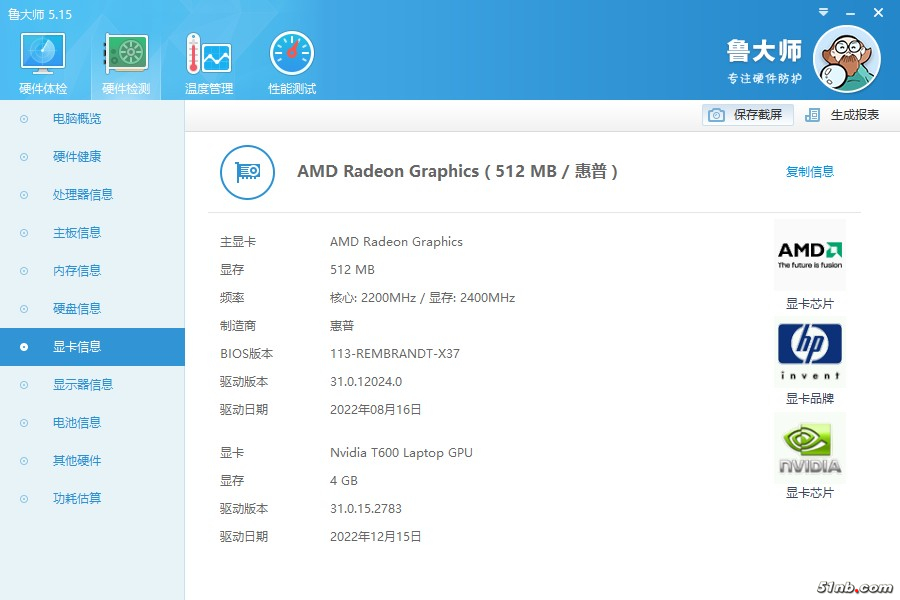The image size is (900, 600).
Task: Click the 显卡芯片 label under NVIDIA logo
Action: 809,493
